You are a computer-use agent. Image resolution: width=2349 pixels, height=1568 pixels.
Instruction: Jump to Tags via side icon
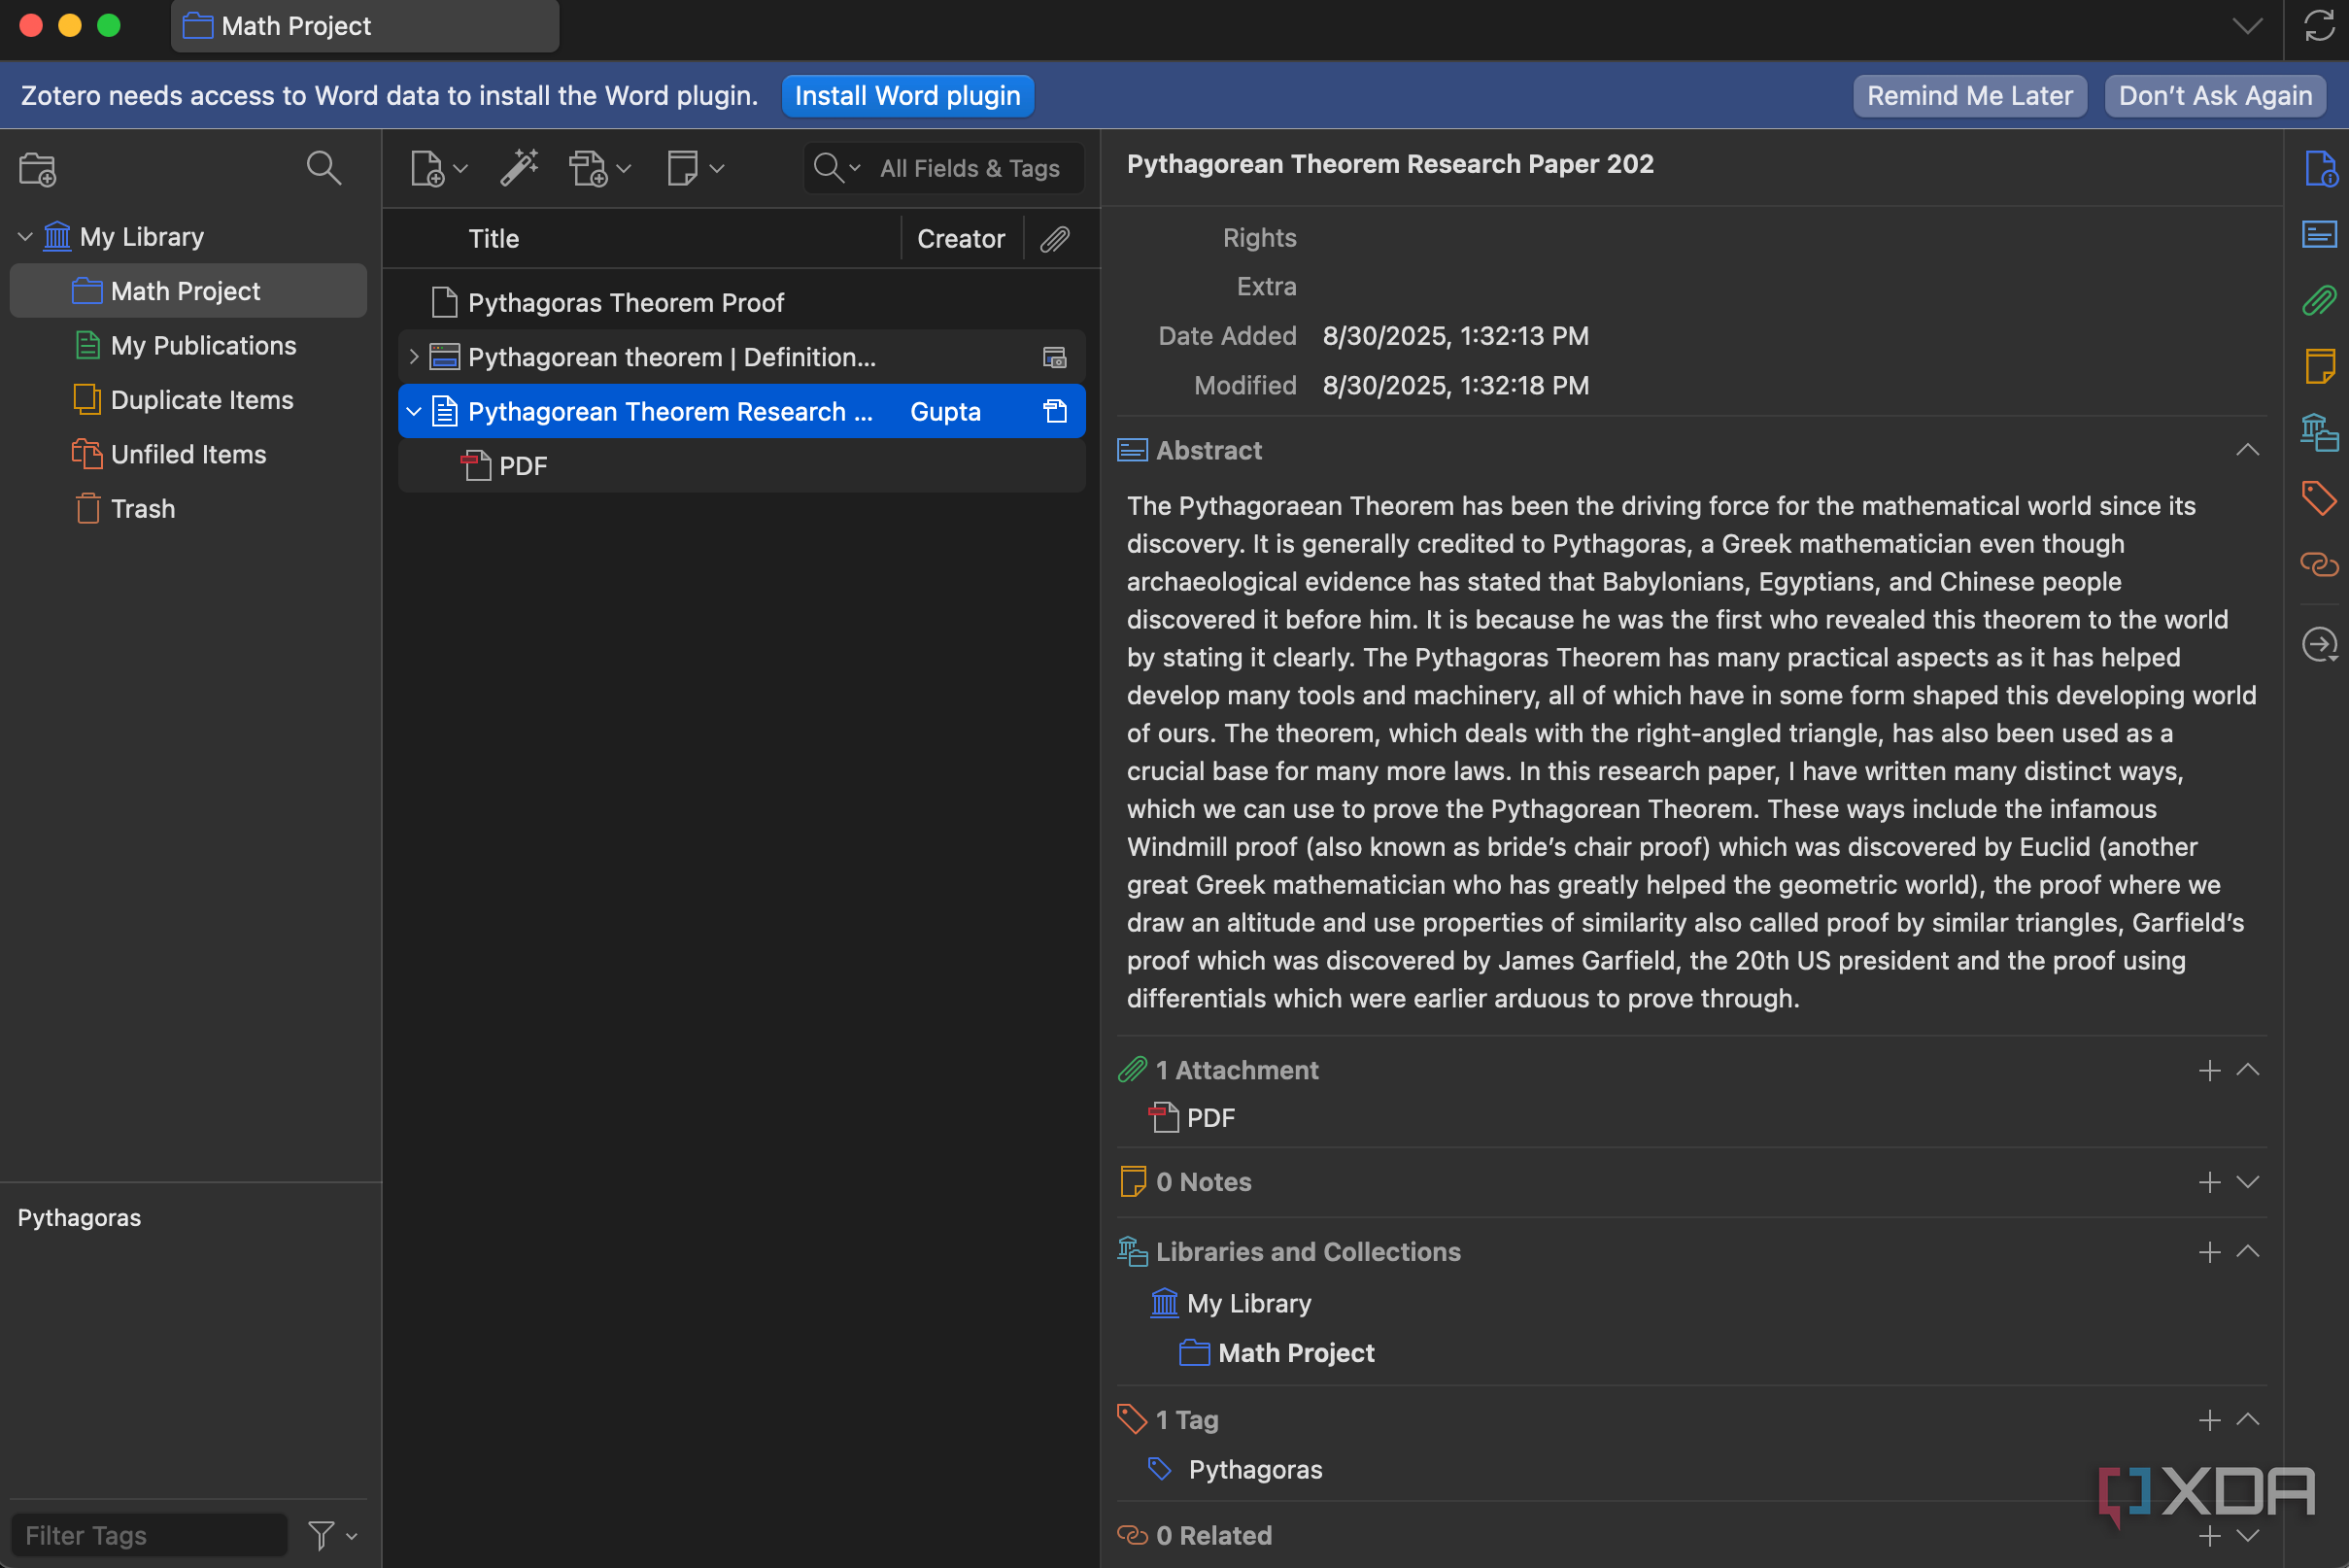click(x=2319, y=497)
